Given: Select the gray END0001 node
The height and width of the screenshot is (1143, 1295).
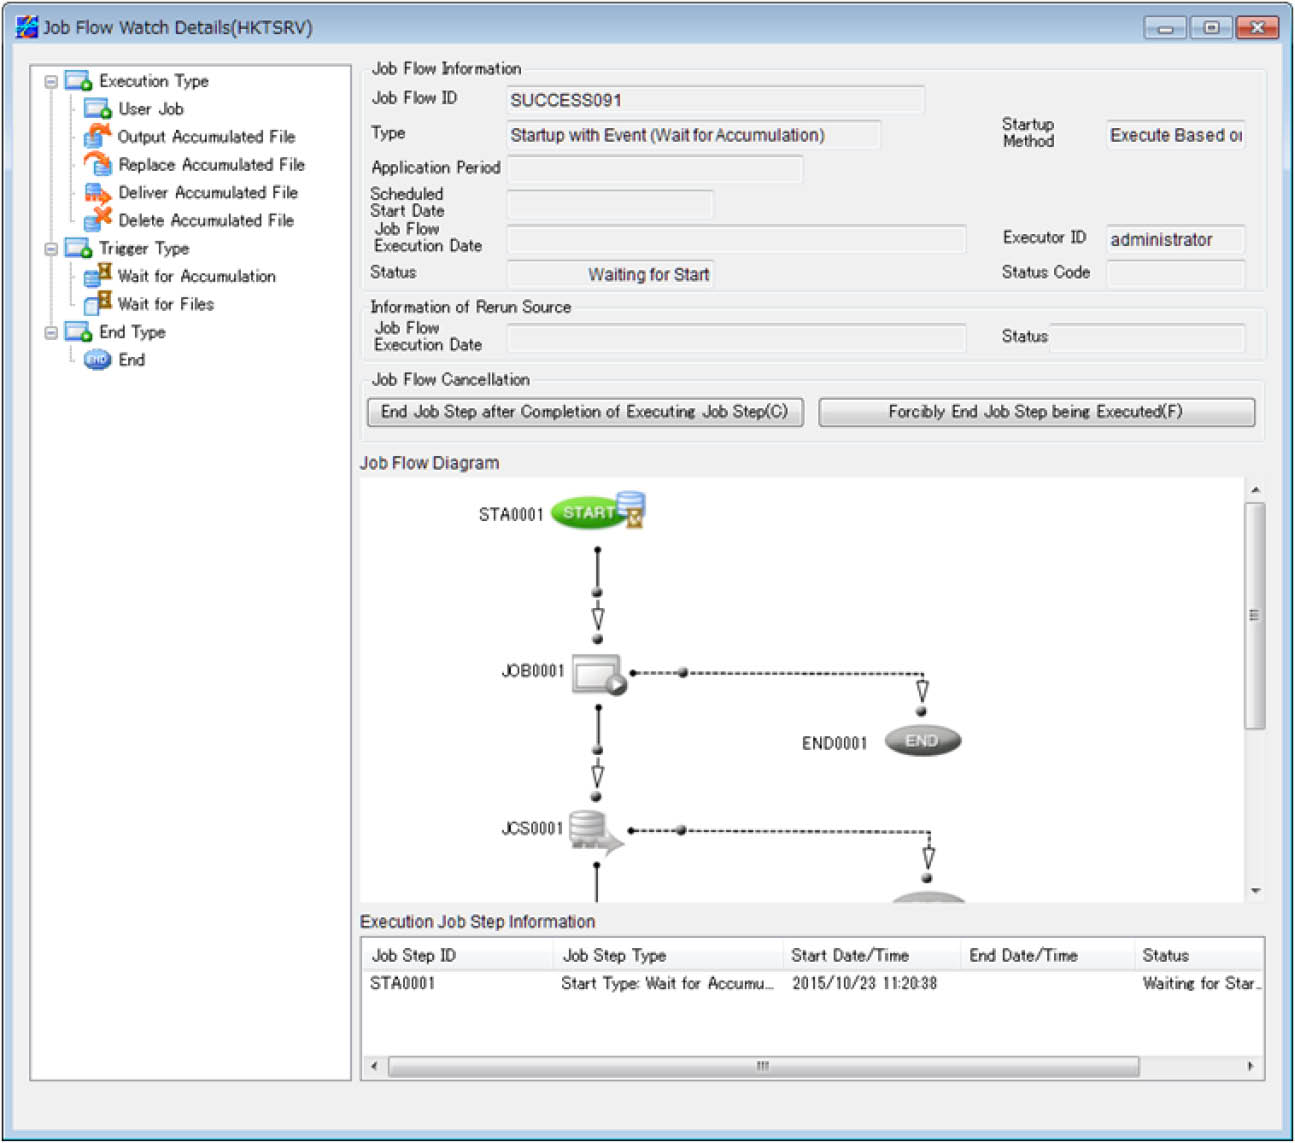Looking at the screenshot, I should coord(922,741).
